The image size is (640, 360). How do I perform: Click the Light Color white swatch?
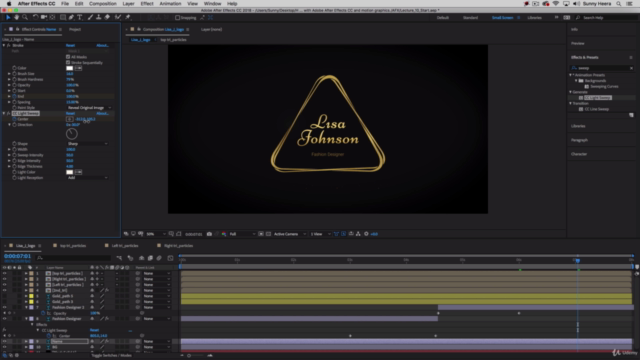(x=69, y=172)
